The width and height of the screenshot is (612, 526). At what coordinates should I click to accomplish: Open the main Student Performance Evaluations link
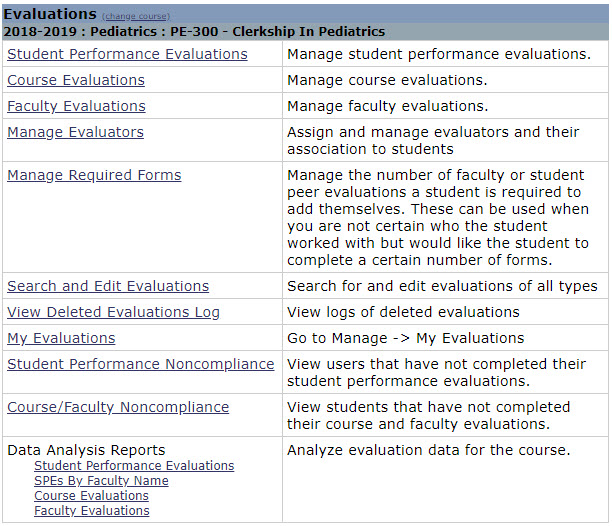click(x=127, y=54)
